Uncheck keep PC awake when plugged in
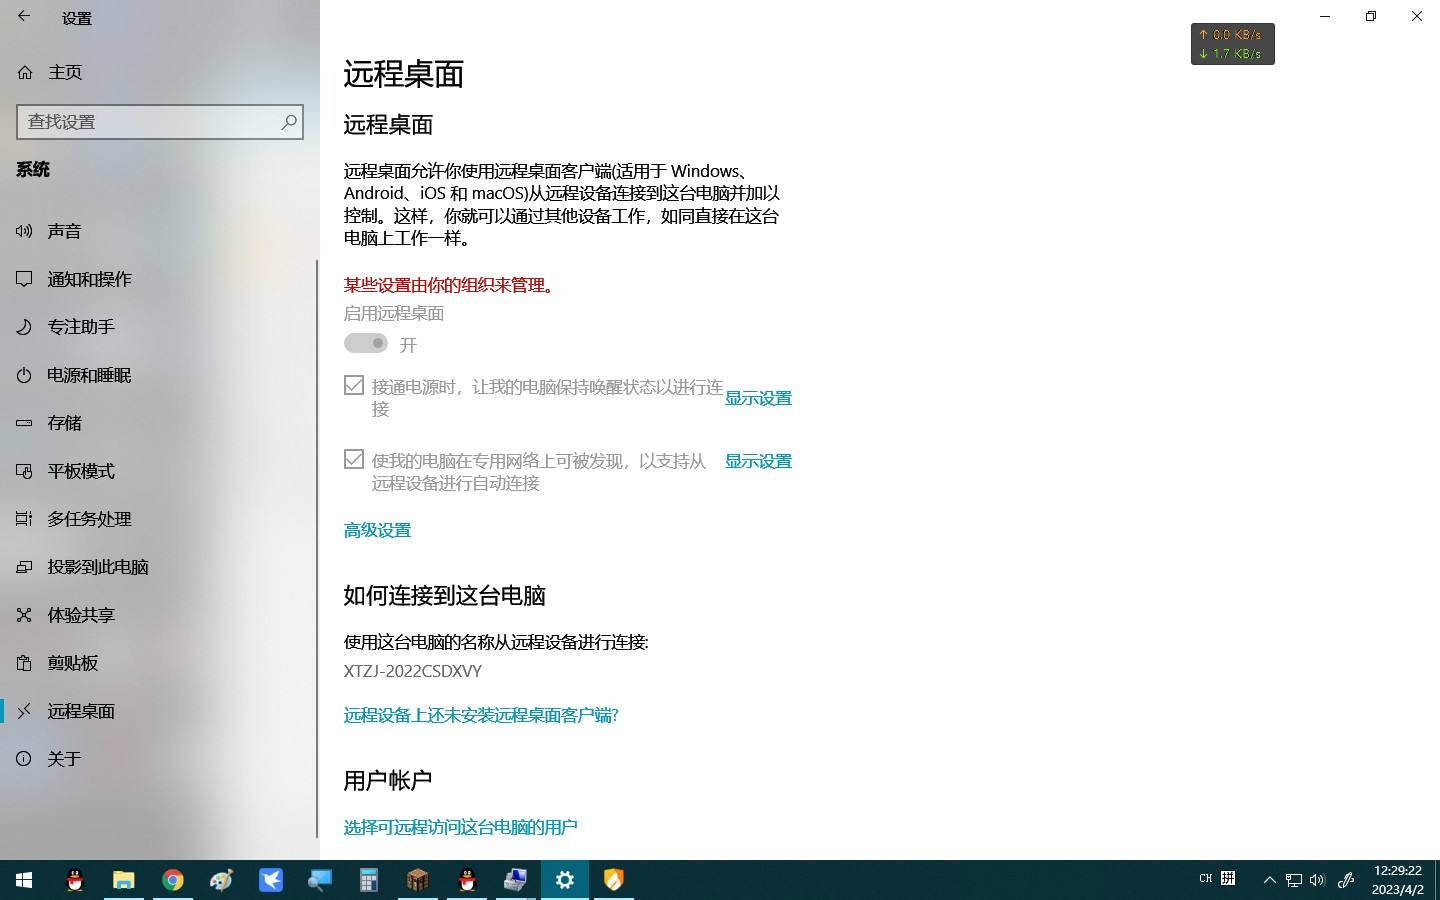The image size is (1440, 900). click(354, 385)
